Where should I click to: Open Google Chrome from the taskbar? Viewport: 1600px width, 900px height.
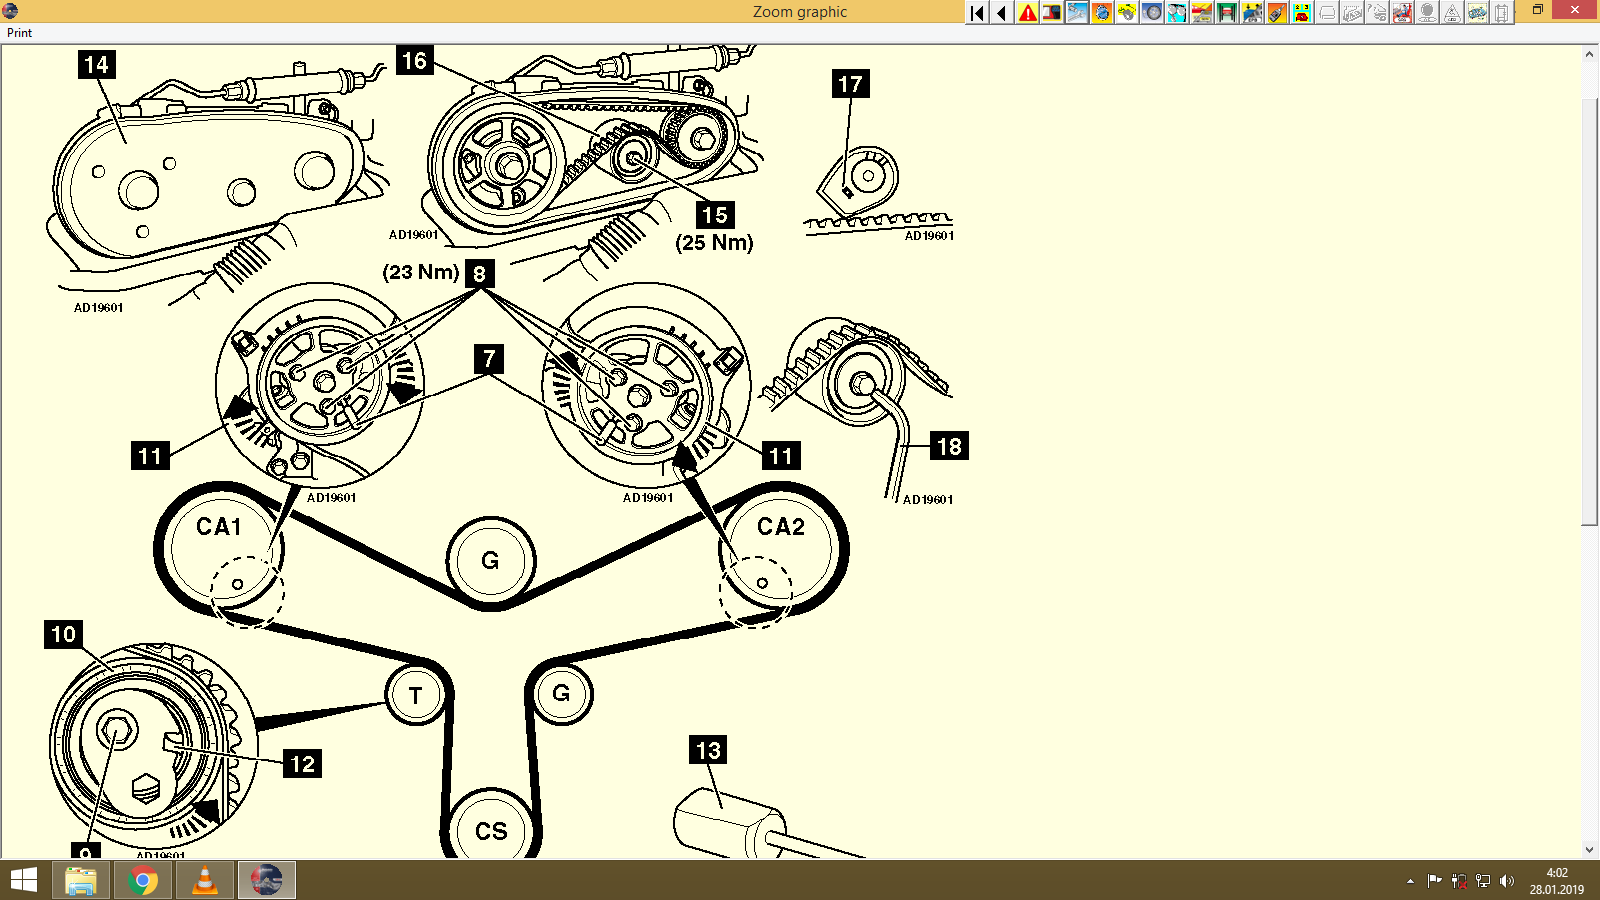coord(142,881)
